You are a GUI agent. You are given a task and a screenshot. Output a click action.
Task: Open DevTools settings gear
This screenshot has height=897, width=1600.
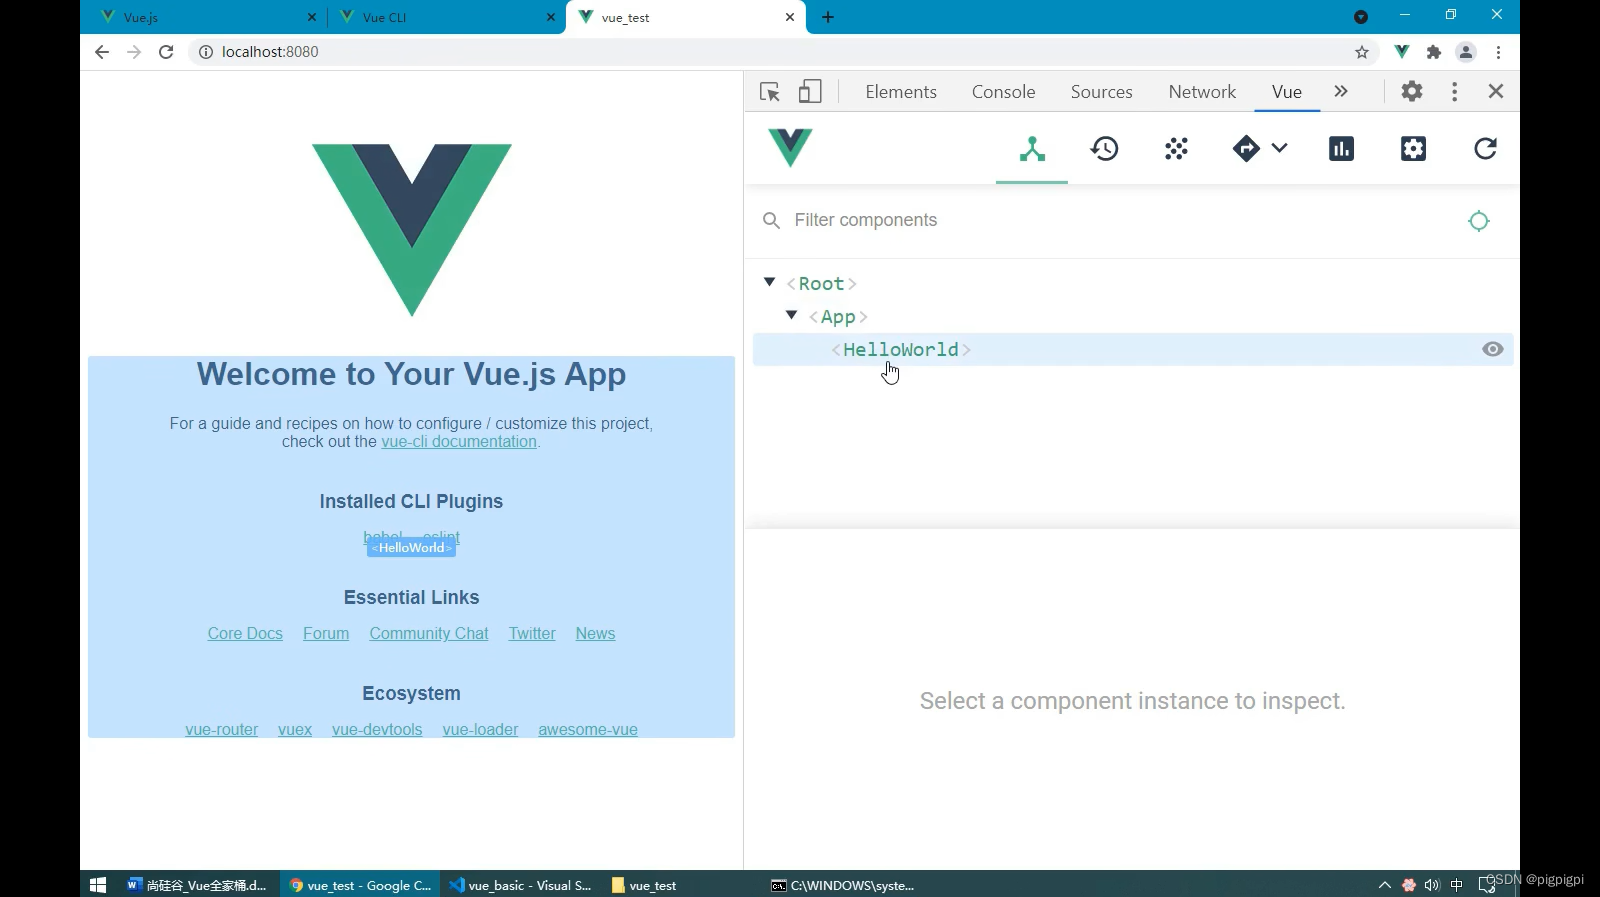click(1412, 91)
